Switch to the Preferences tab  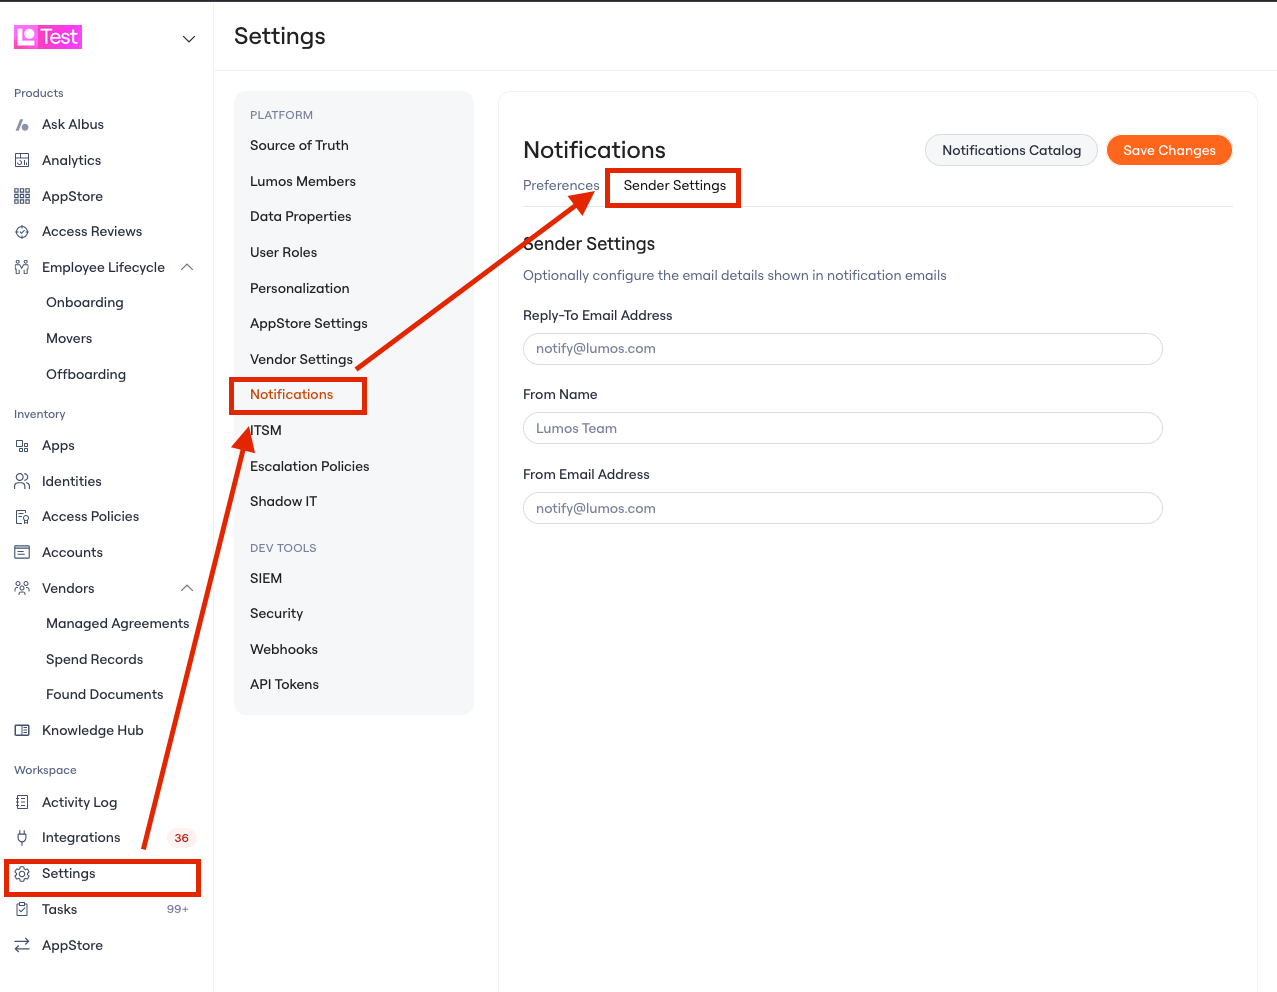tap(561, 186)
